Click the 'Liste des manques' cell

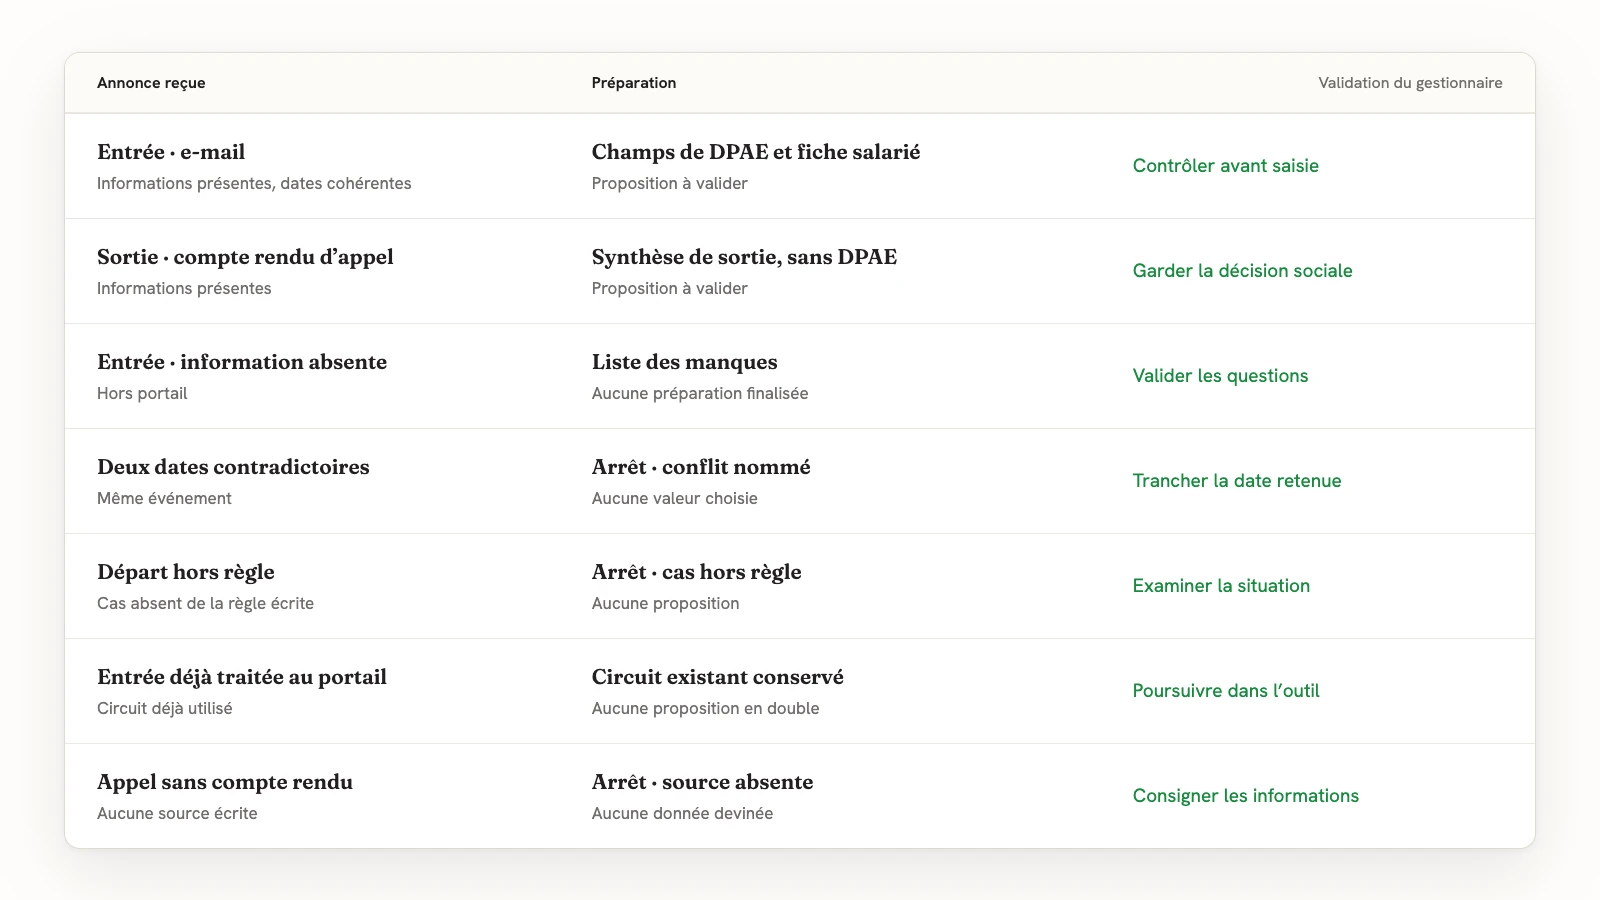[x=685, y=362]
